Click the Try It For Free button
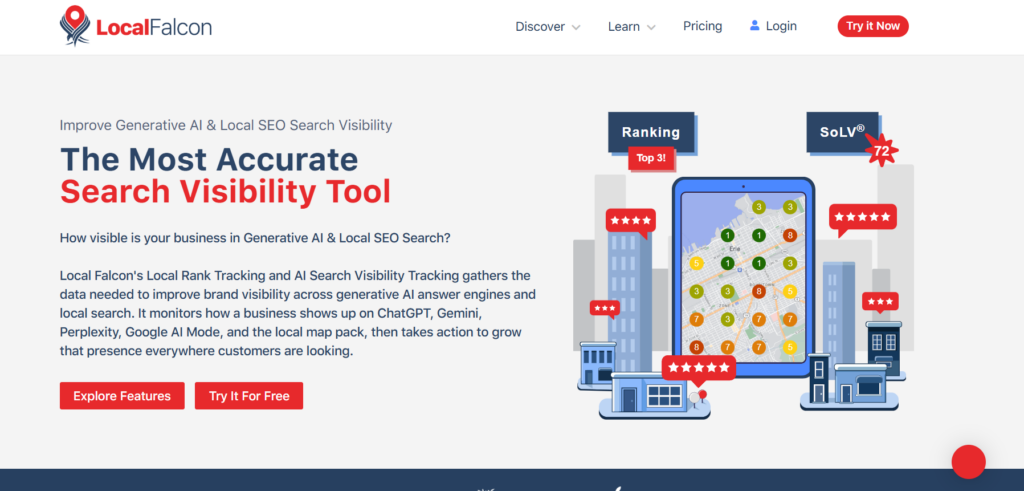 pos(249,396)
